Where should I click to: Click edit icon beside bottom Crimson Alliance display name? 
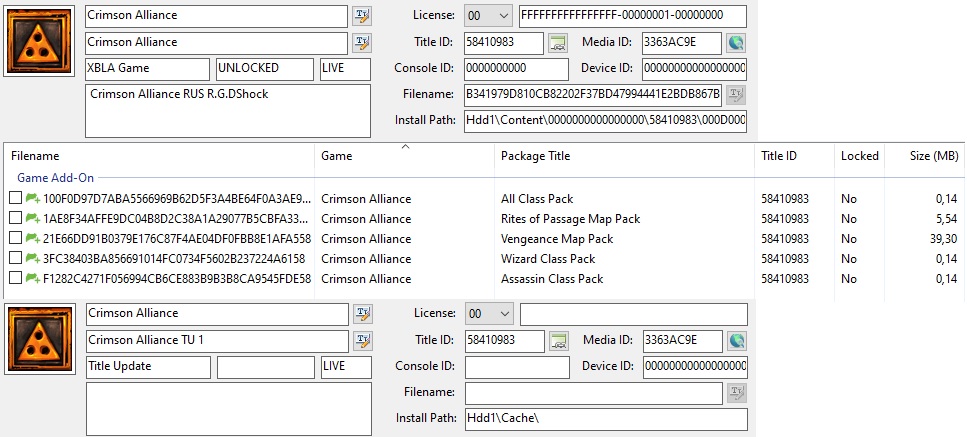pos(363,314)
